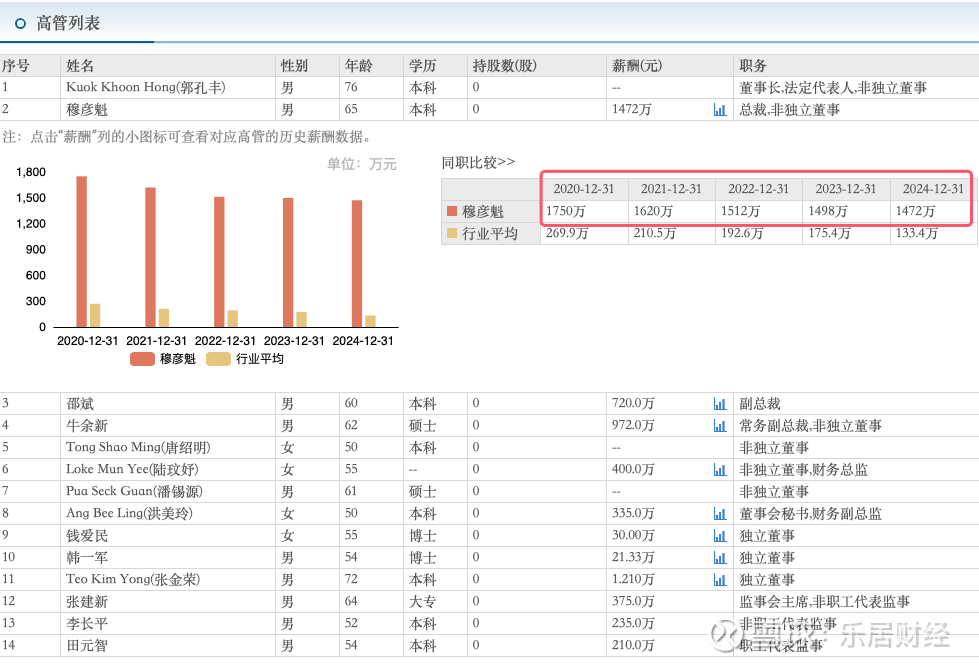Screen dimensions: 979x665
Task: Select the name Pua Seck Guan(潘锡源)
Action: coord(134,491)
